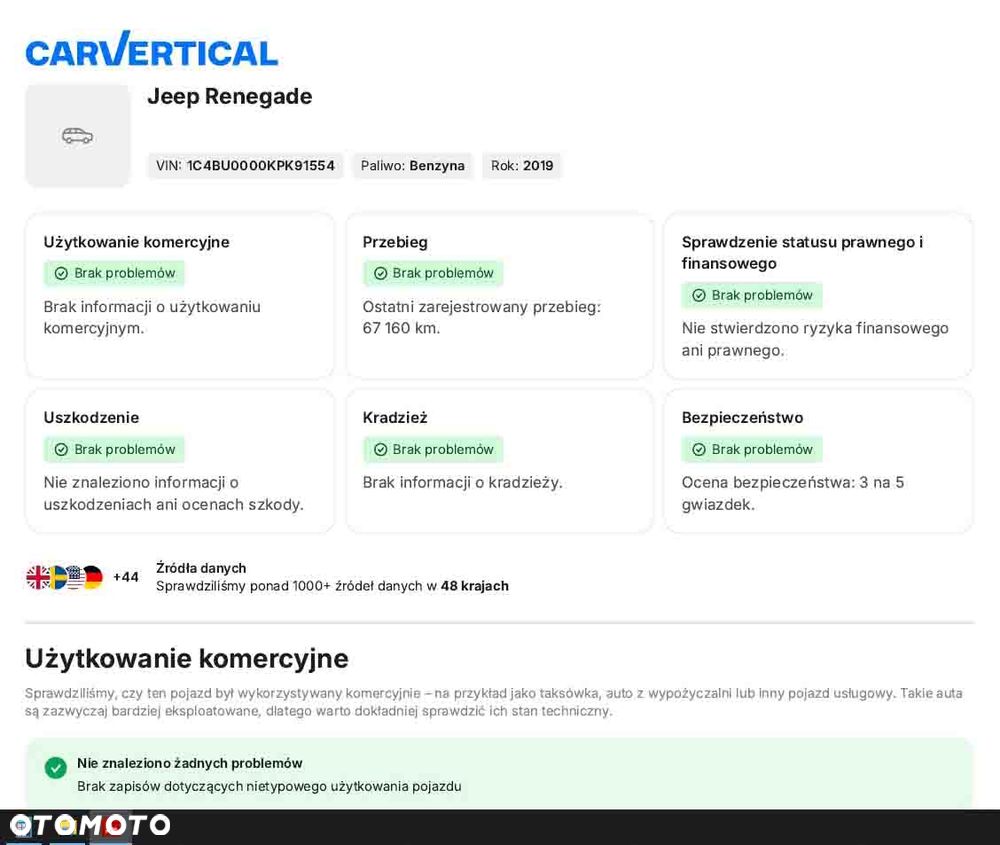Click the Przebieg card heading
Screen dimensions: 1000x845
point(395,242)
